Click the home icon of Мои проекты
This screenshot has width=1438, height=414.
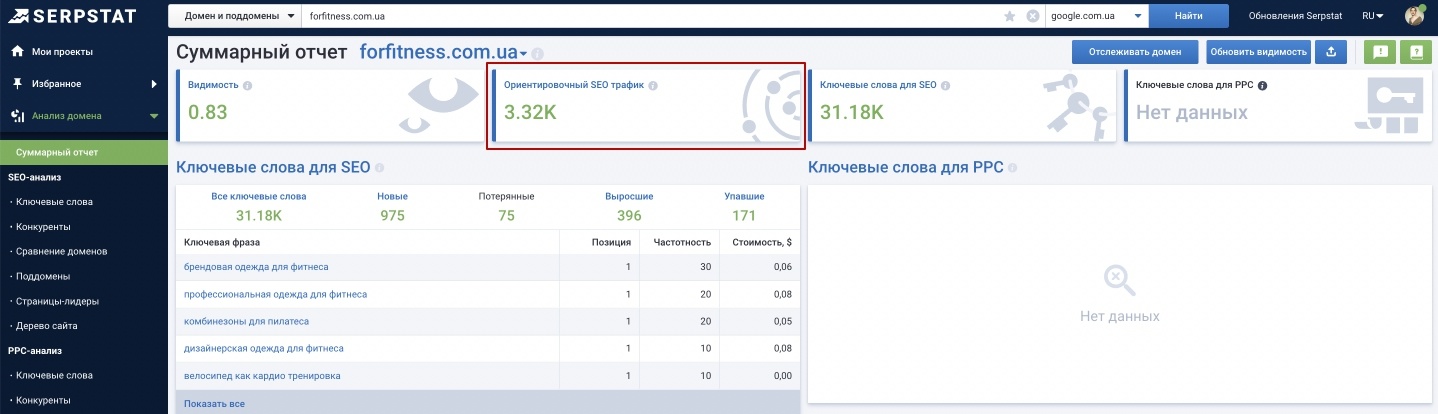click(17, 51)
